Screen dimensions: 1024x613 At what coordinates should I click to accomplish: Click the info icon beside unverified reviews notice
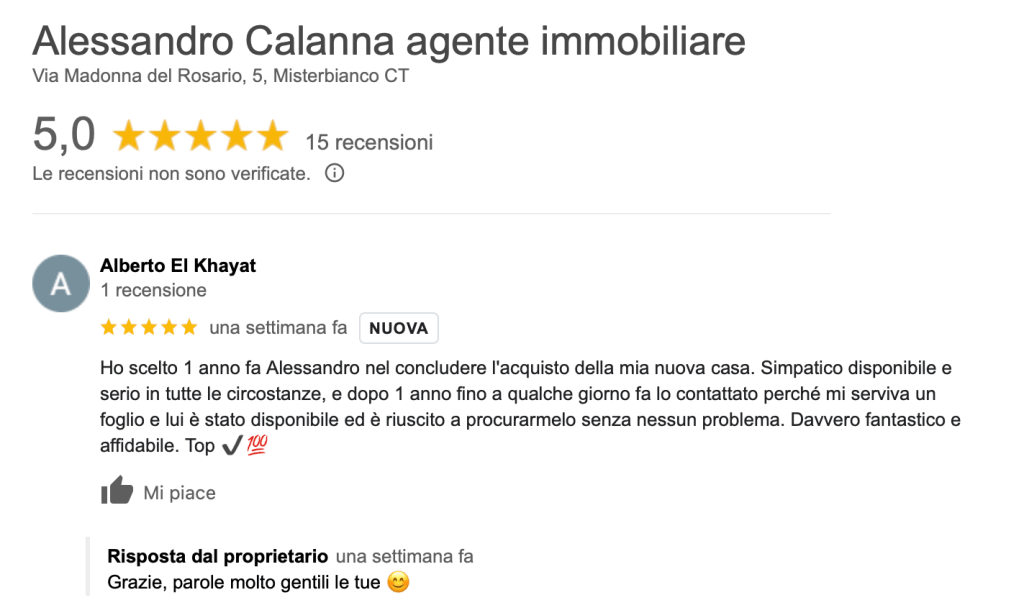click(335, 174)
